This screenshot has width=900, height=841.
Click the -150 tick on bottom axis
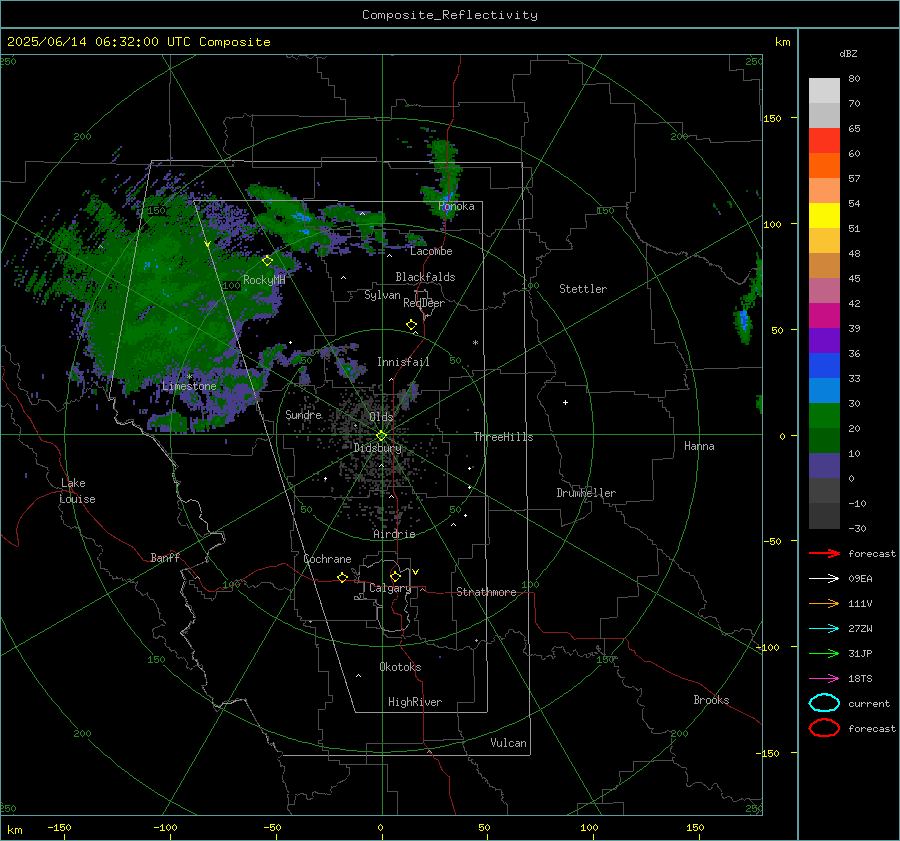59,827
